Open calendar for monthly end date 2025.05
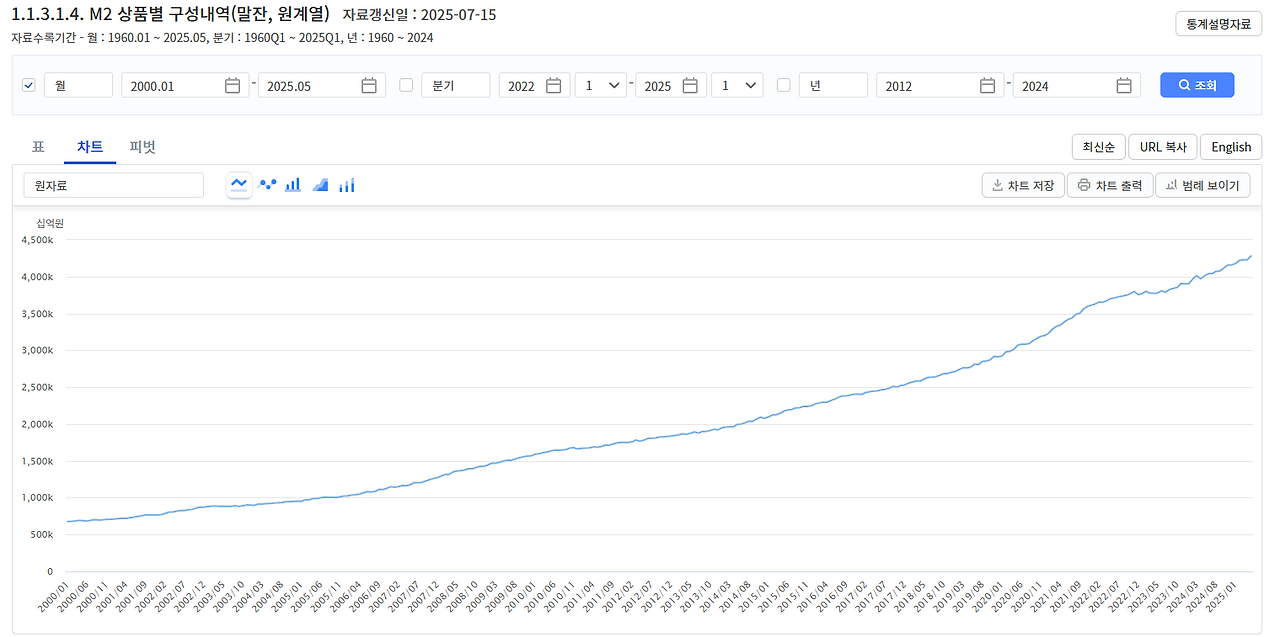The width and height of the screenshot is (1280, 637). [x=369, y=86]
